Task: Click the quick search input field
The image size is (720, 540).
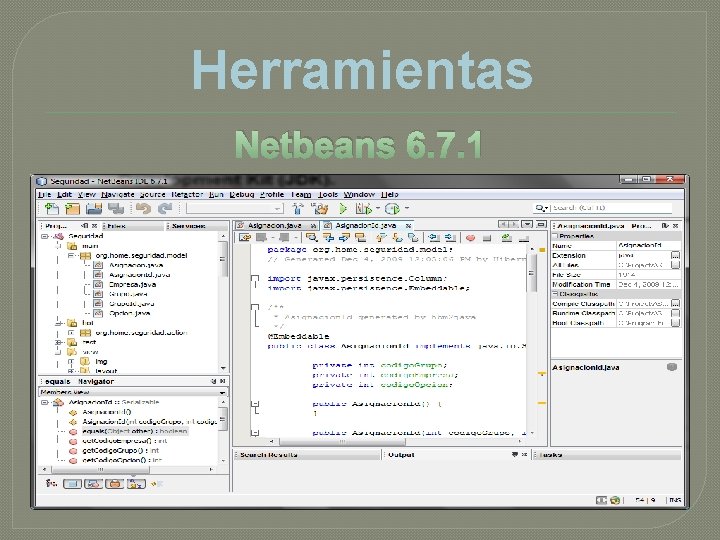Action: coord(611,208)
